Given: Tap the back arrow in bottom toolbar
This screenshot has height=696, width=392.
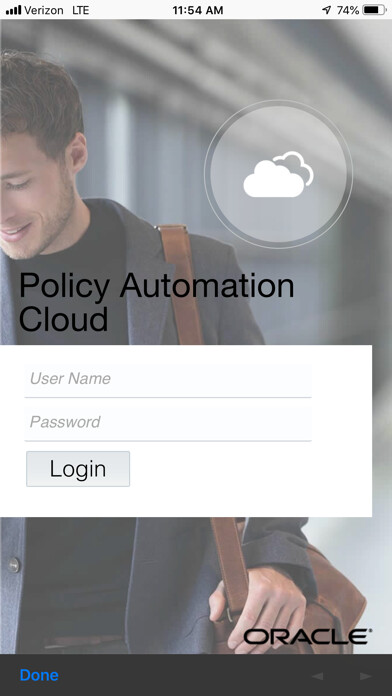Looking at the screenshot, I should pos(317,676).
